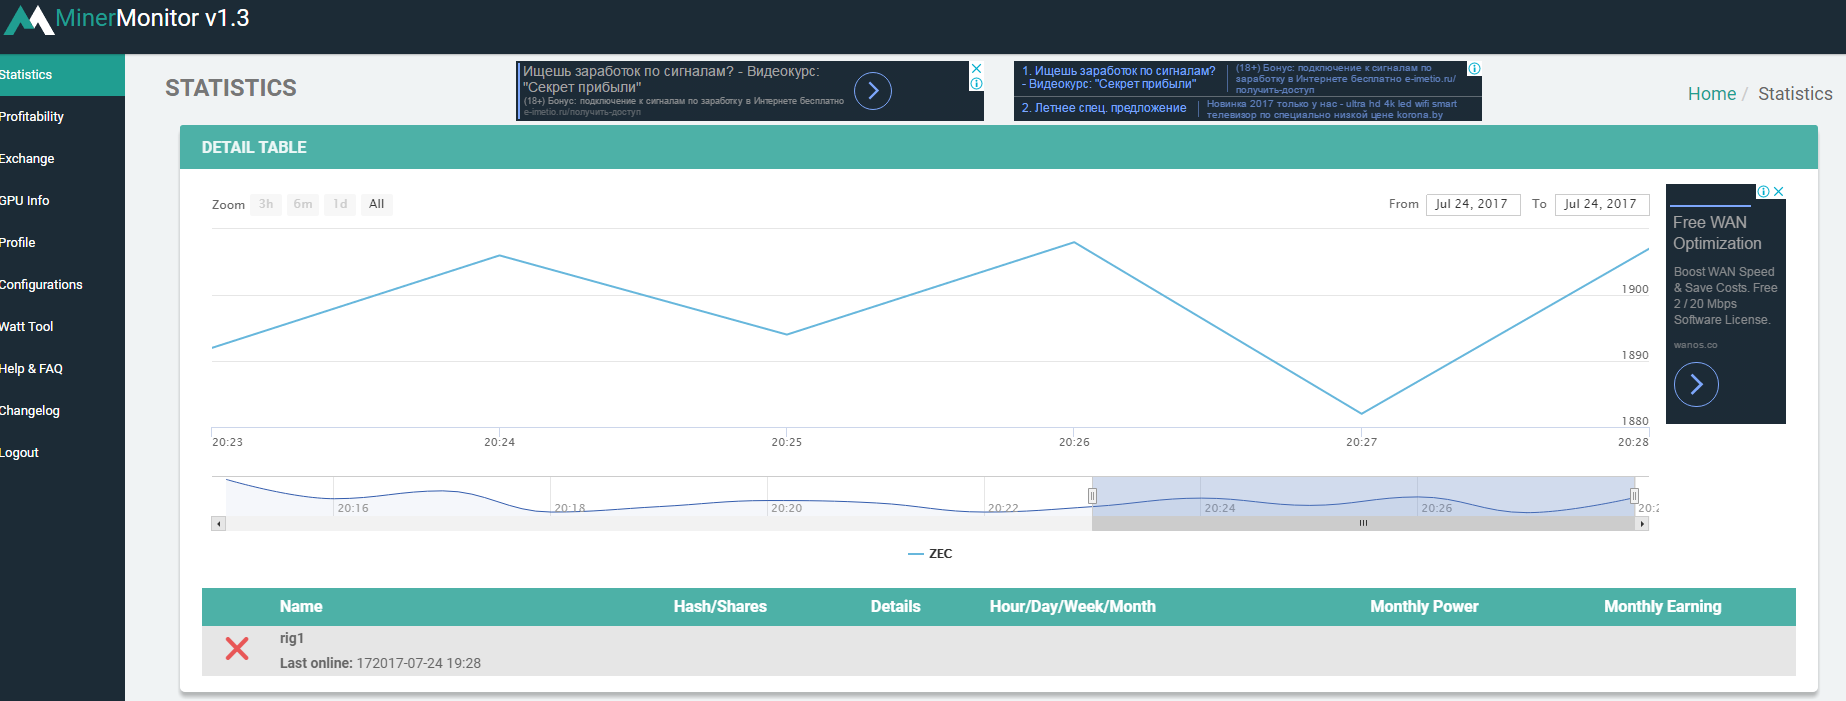The width and height of the screenshot is (1846, 701).
Task: Click the Hash/Shares column header
Action: (720, 606)
